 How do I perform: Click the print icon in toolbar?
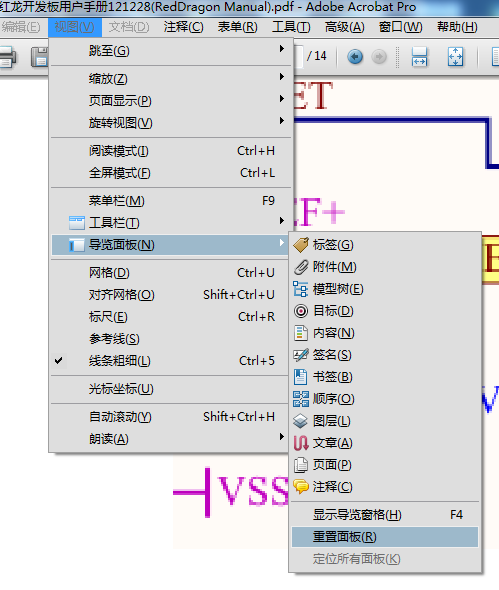8,58
